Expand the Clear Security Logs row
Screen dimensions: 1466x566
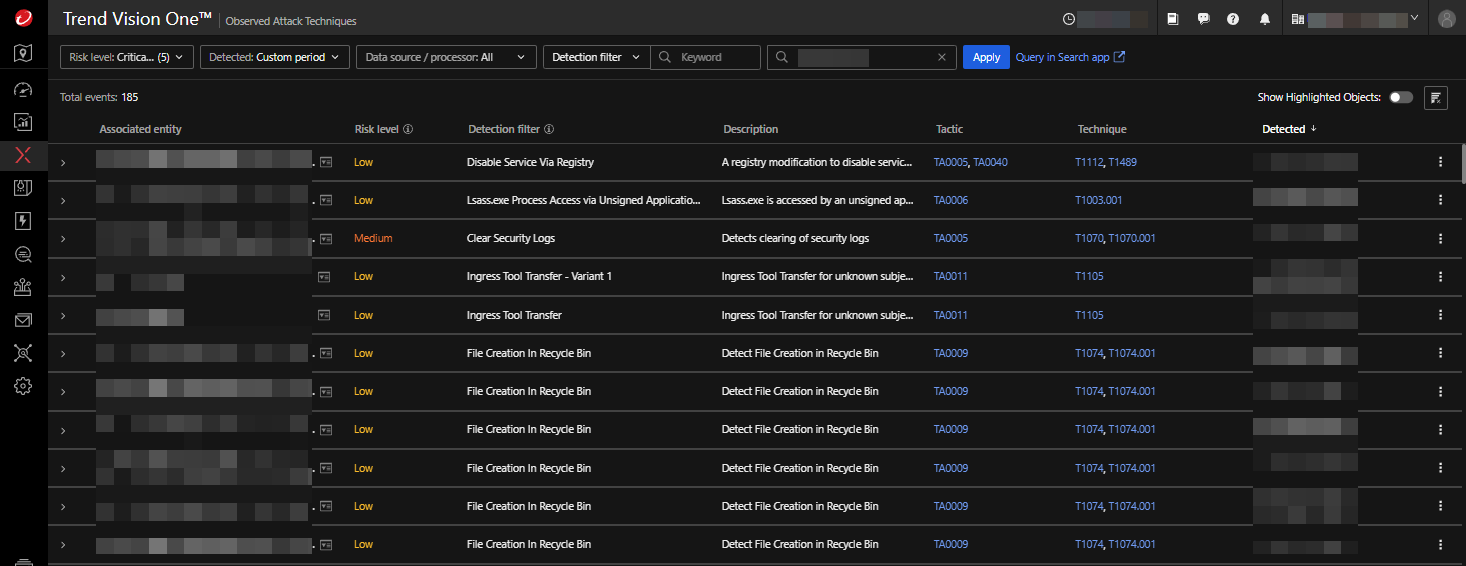click(x=63, y=239)
